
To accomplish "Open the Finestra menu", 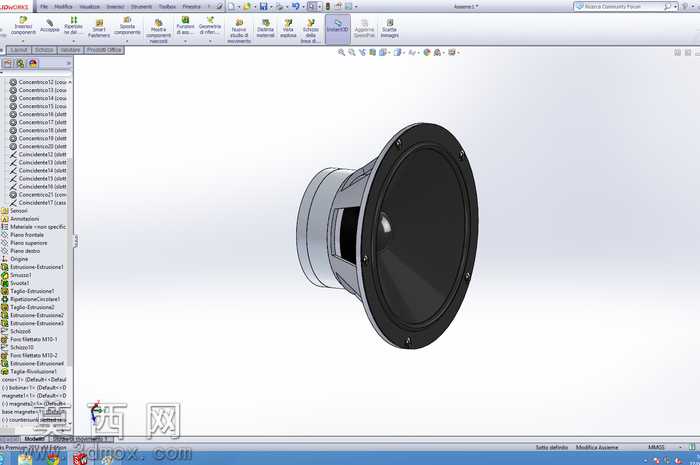I will point(192,7).
